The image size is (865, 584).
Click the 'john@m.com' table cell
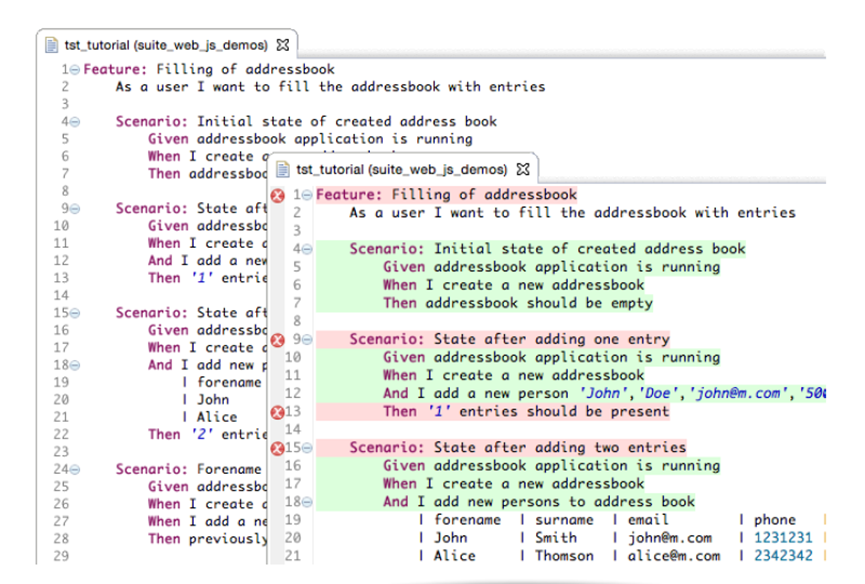pyautogui.click(x=670, y=538)
